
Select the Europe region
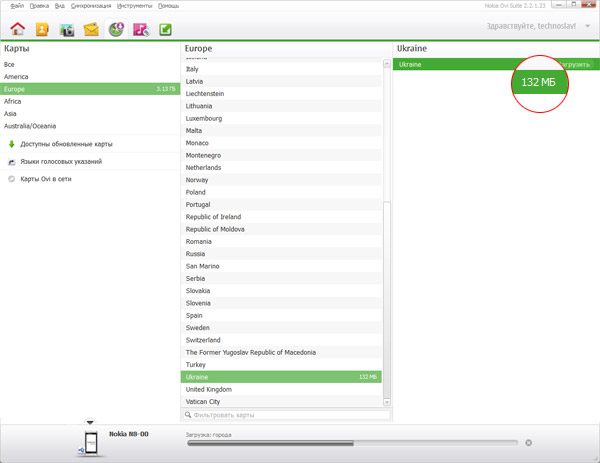coord(90,89)
